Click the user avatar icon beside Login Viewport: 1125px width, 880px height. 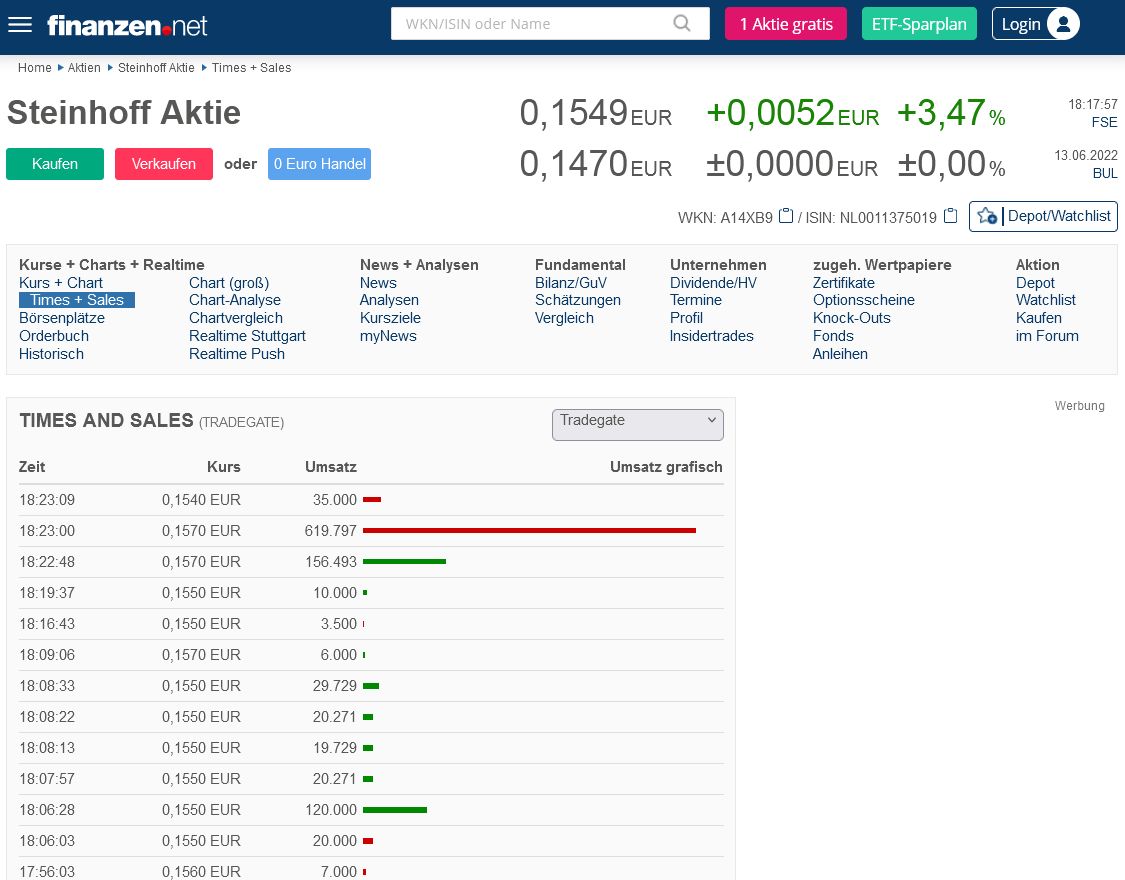(1062, 24)
